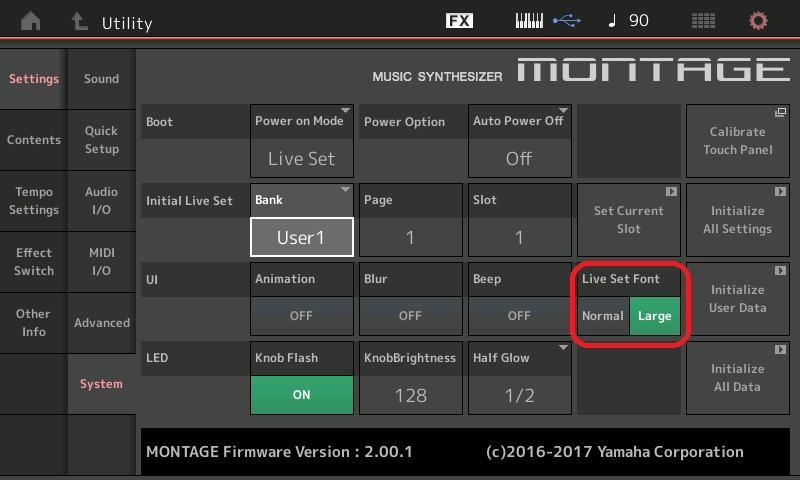This screenshot has width=800, height=480.
Task: Toggle the Animation OFF switch
Action: tap(301, 315)
